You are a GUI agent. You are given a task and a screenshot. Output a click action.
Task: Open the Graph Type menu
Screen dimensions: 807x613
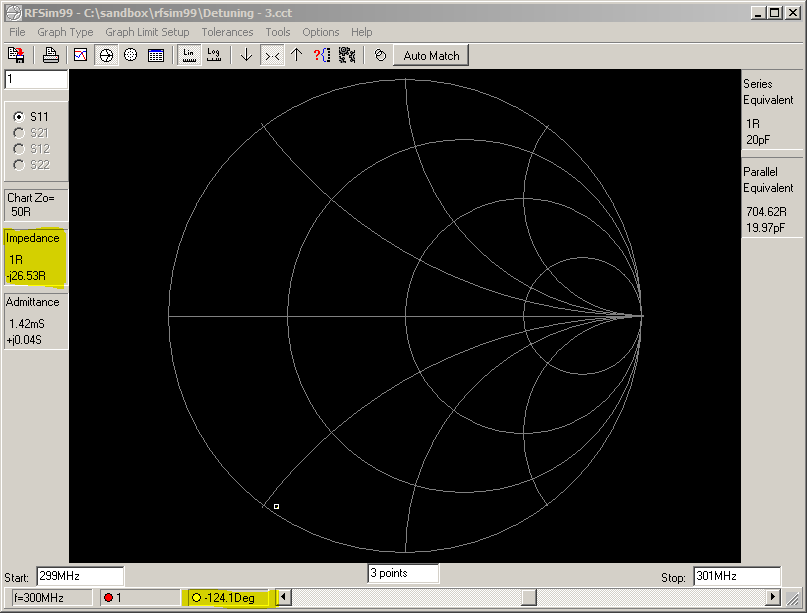pos(65,32)
